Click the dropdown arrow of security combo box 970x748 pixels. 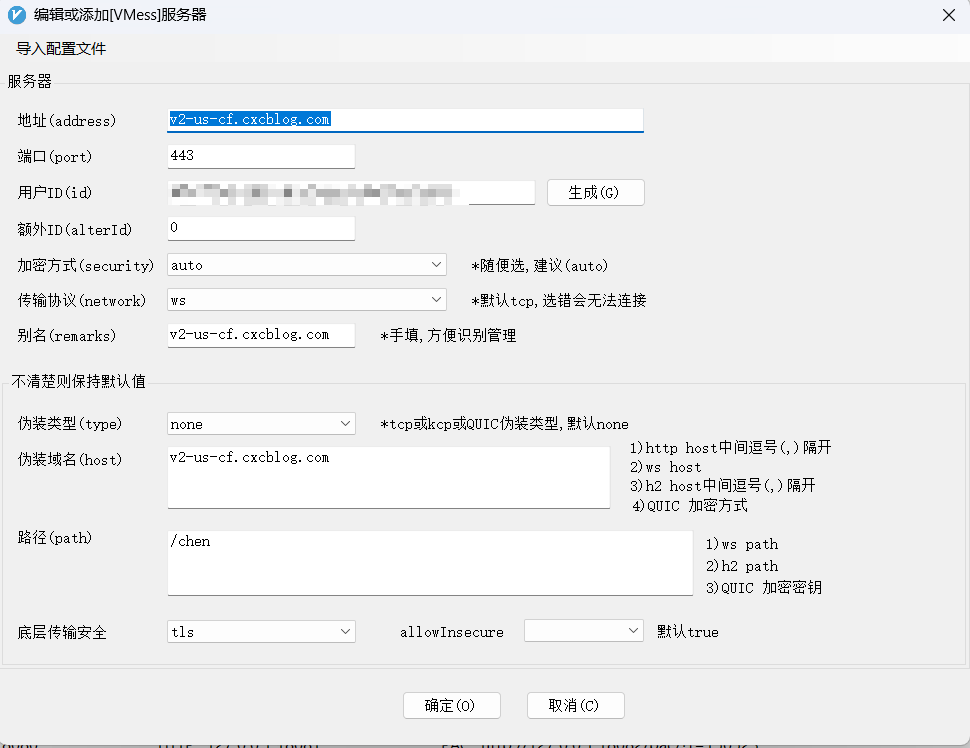436,265
